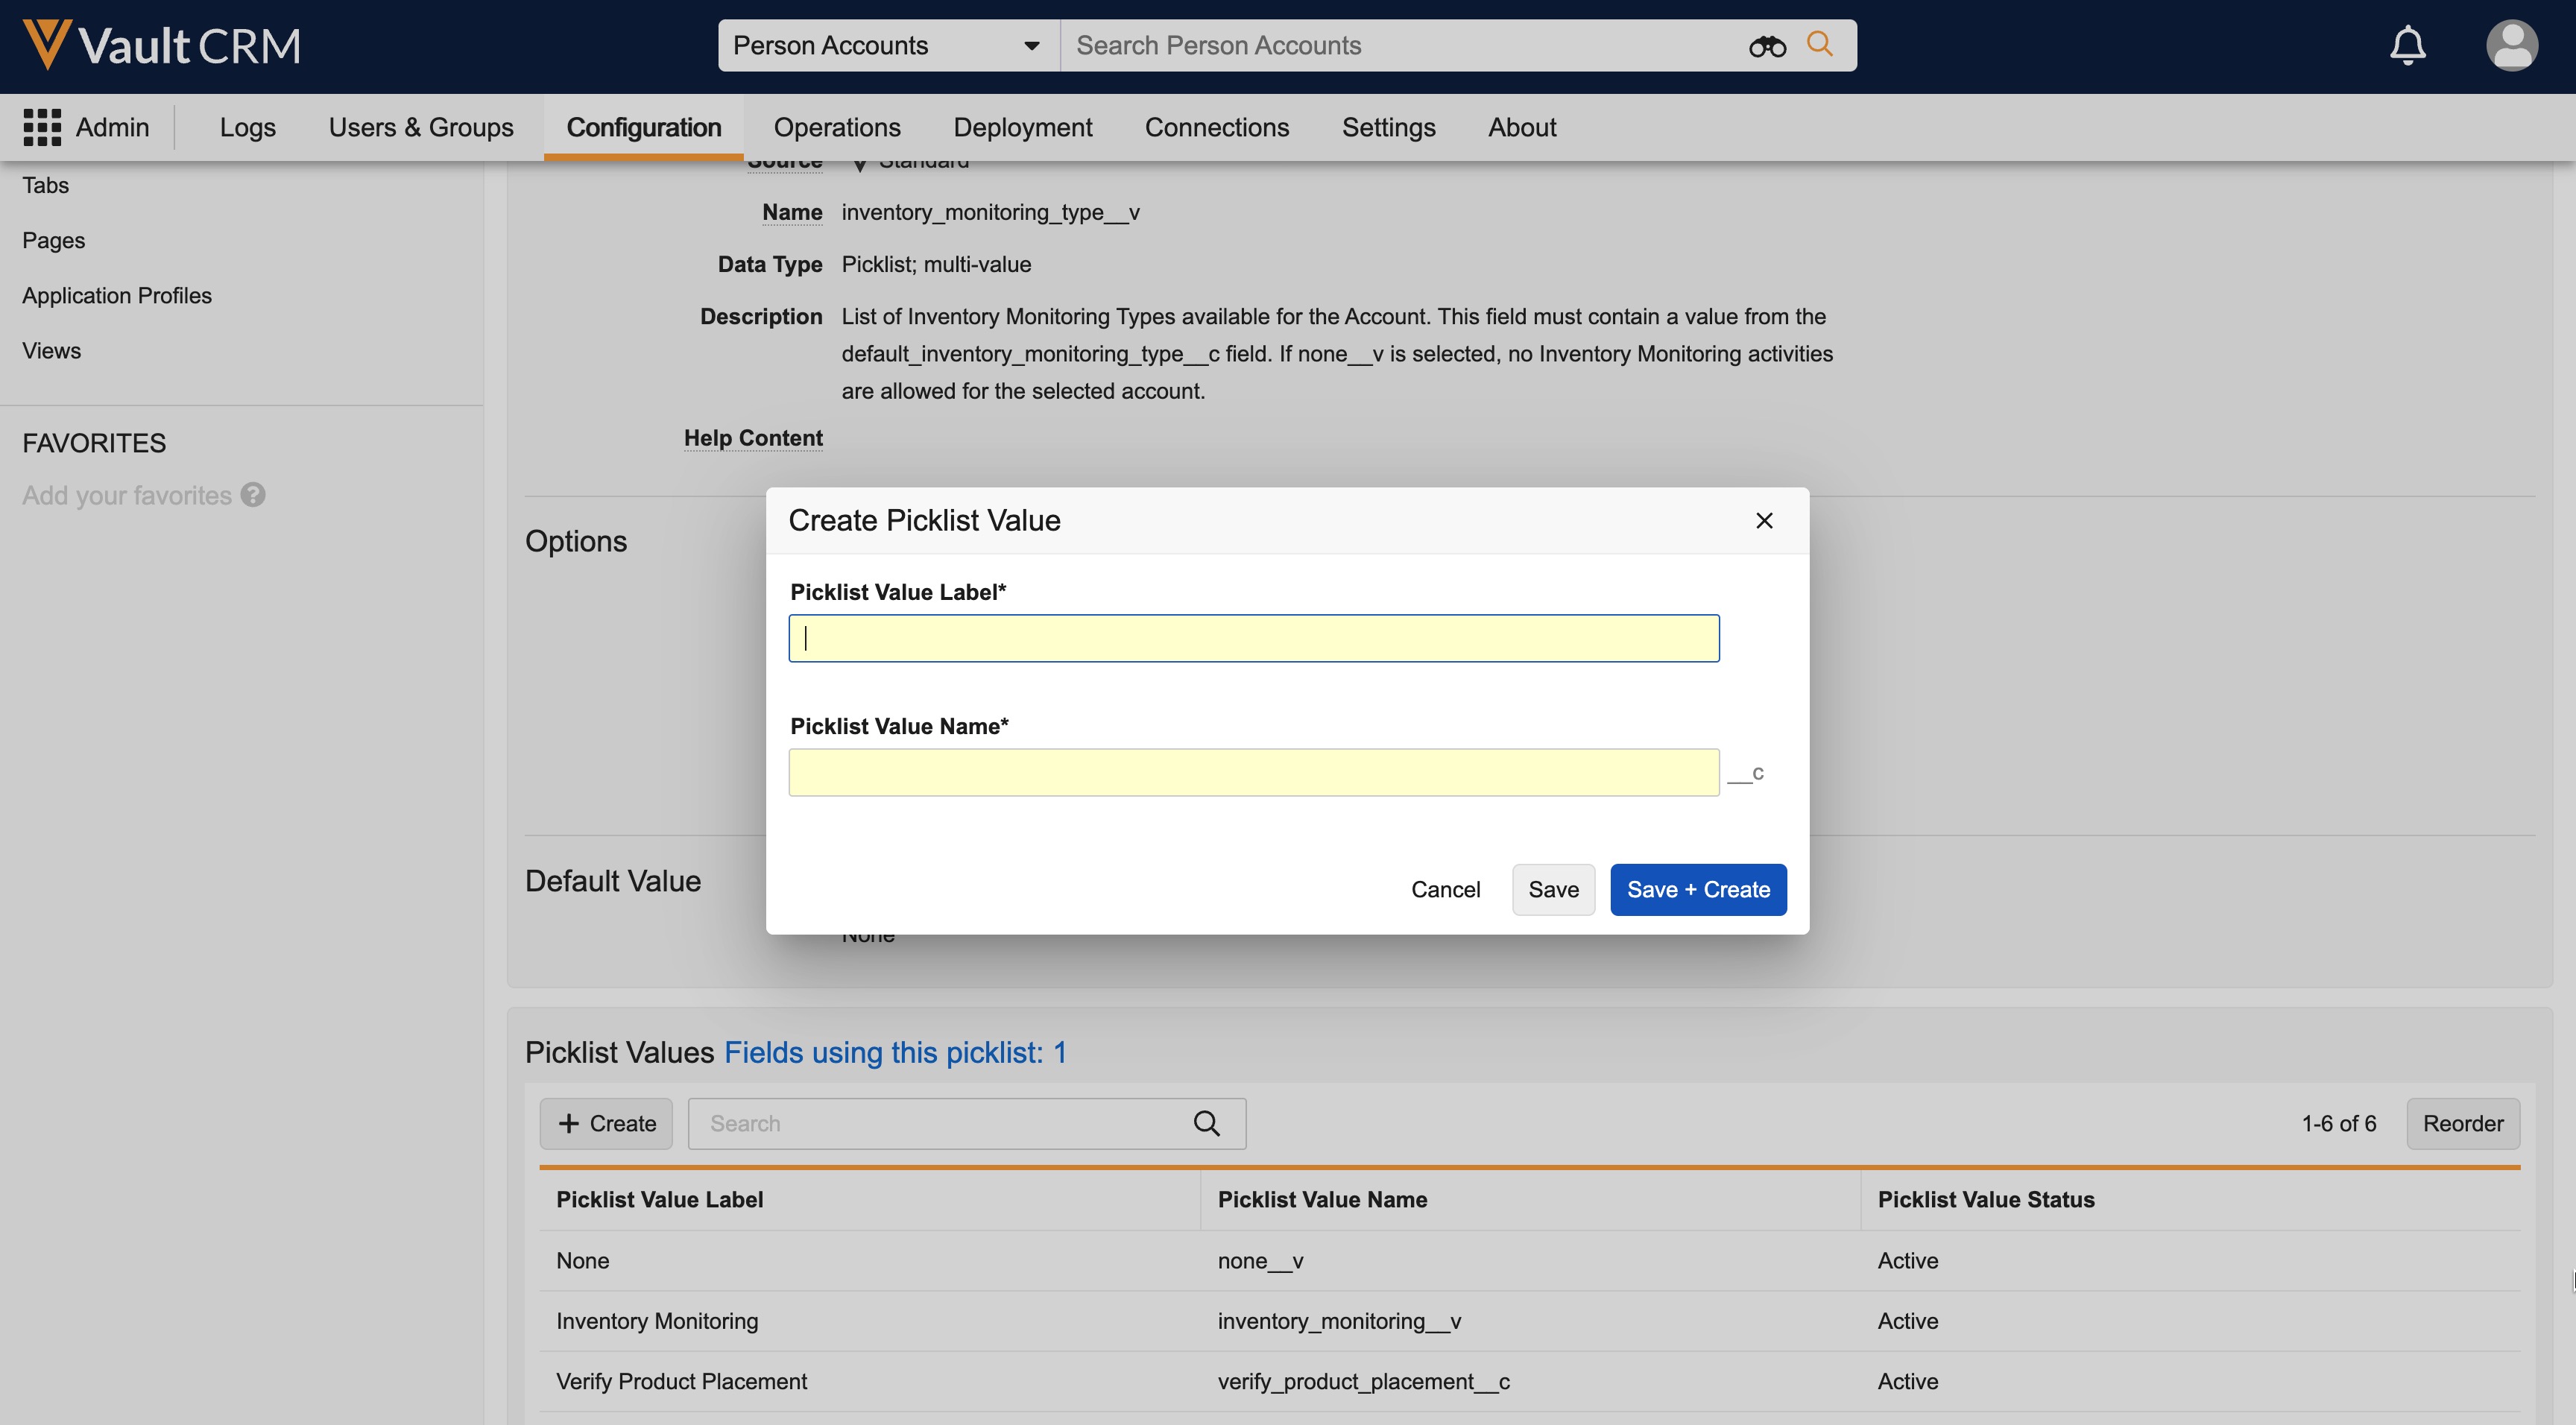
Task: Click the orange search magnifier icon
Action: coord(1820,45)
